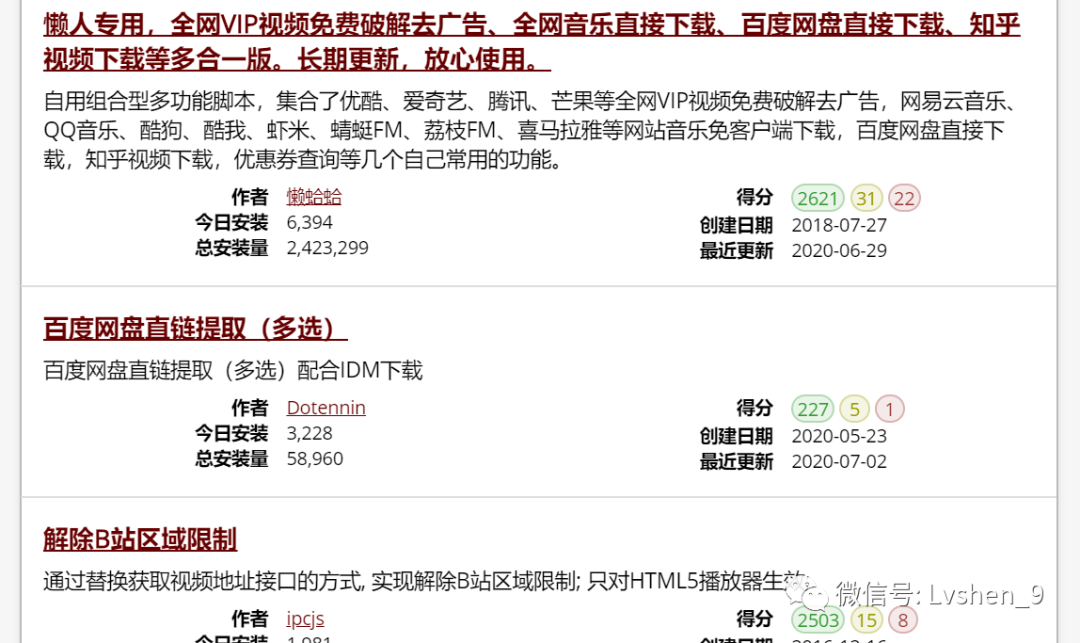The height and width of the screenshot is (643, 1080).
Task: Click yellow score badge 15
Action: [866, 620]
